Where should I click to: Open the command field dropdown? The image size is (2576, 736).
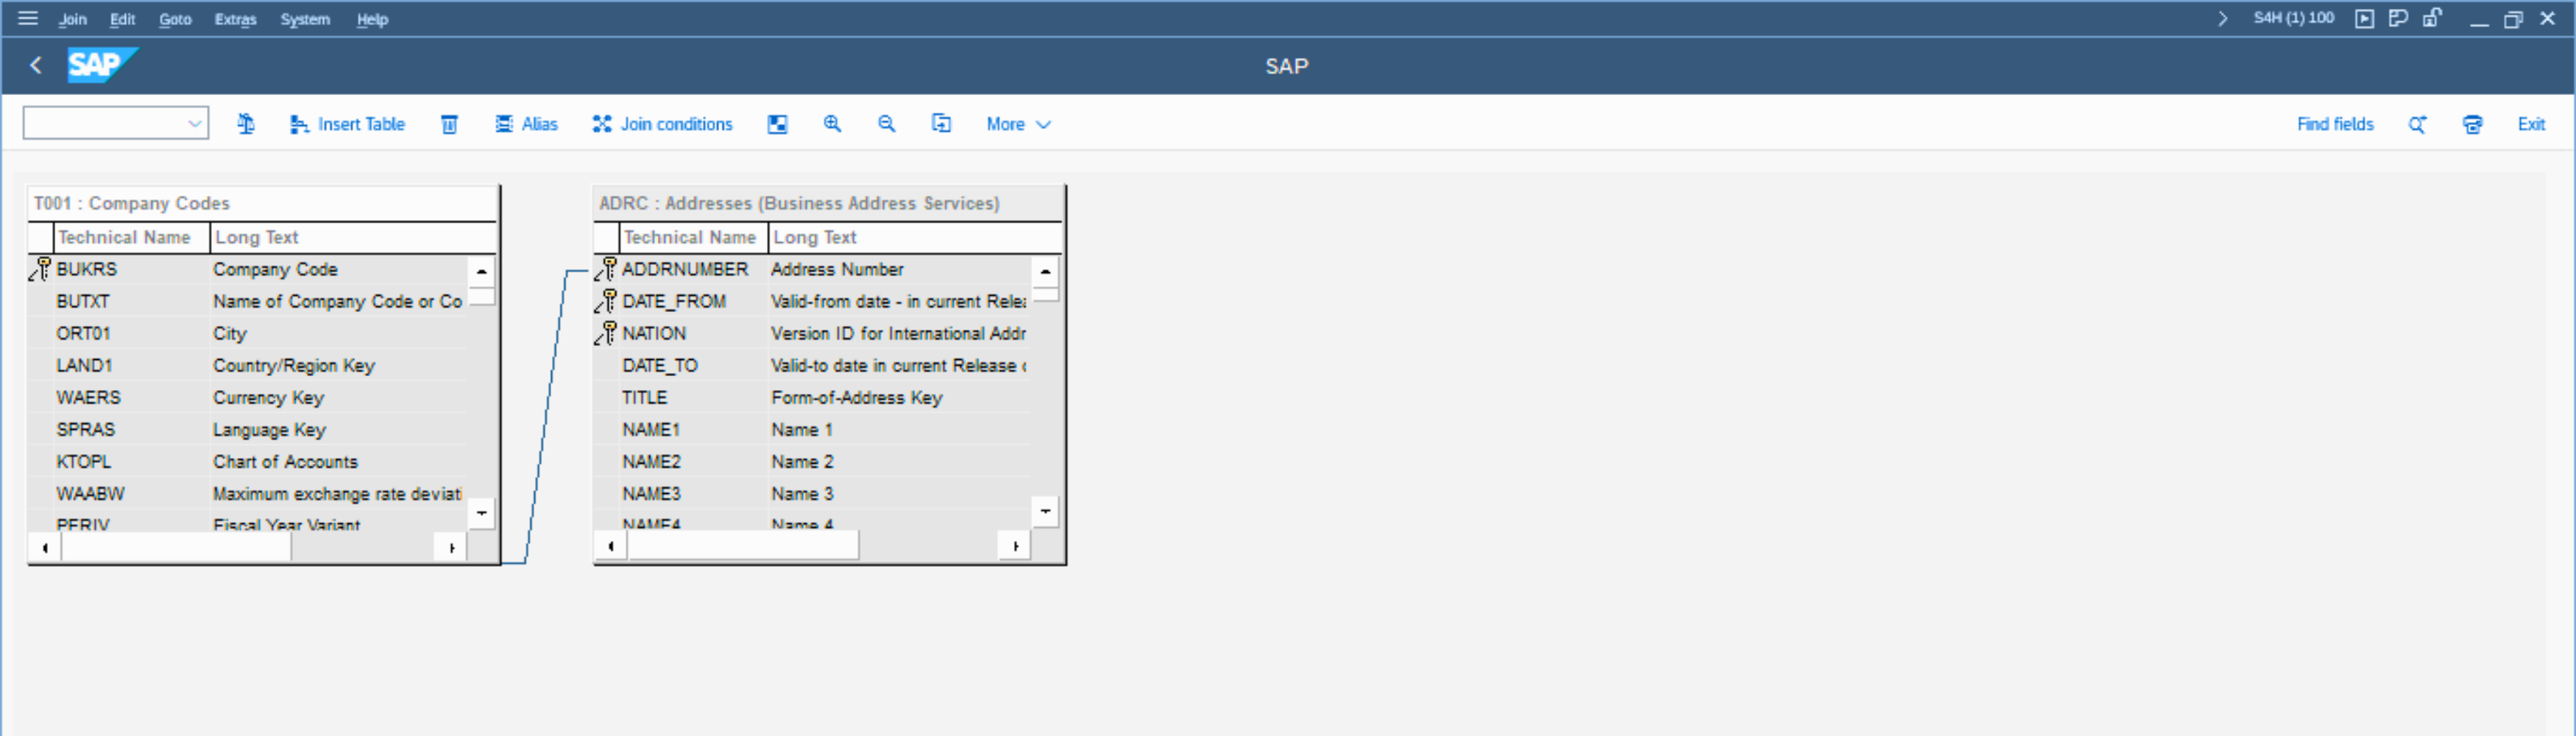(x=194, y=124)
